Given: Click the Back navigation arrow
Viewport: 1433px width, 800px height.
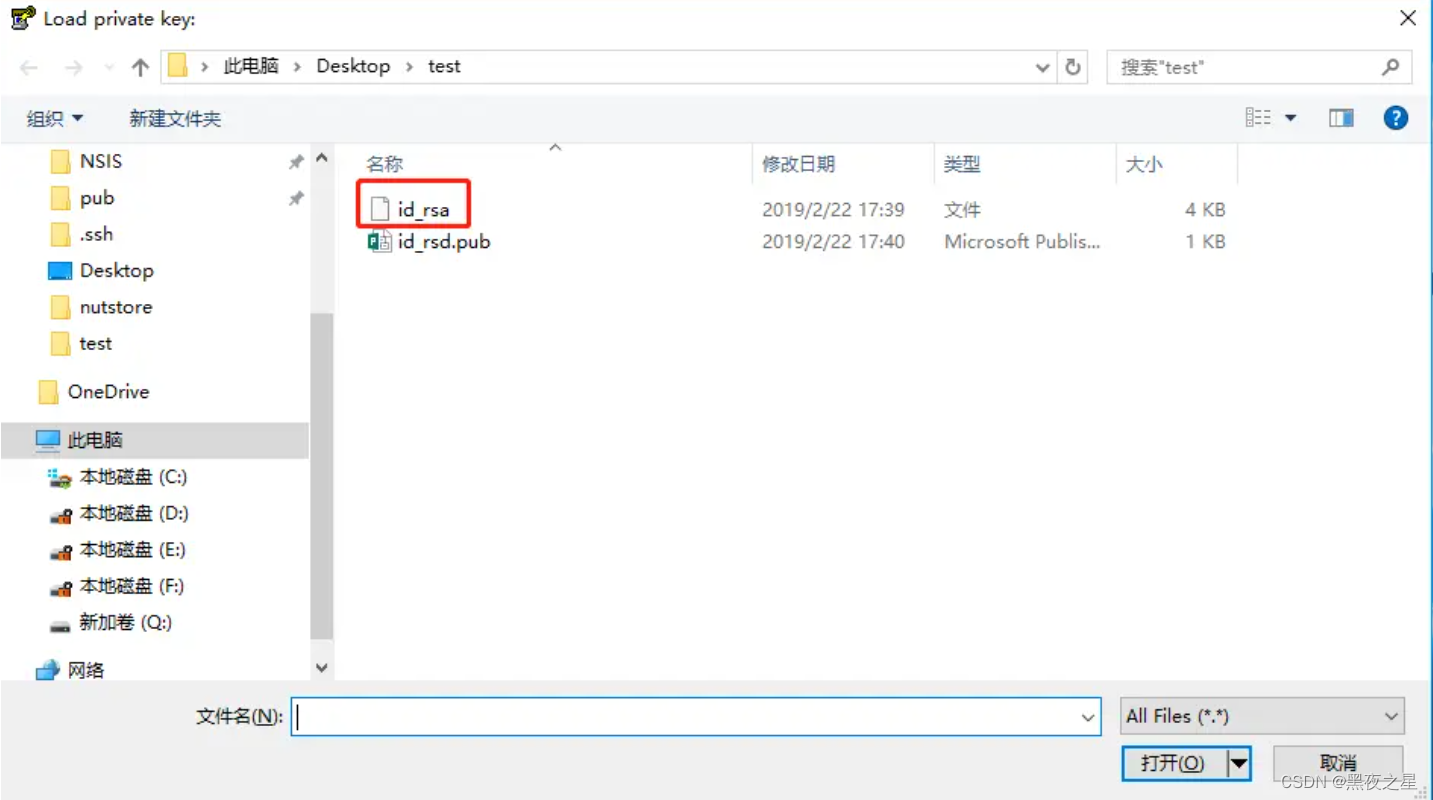Looking at the screenshot, I should pos(29,67).
